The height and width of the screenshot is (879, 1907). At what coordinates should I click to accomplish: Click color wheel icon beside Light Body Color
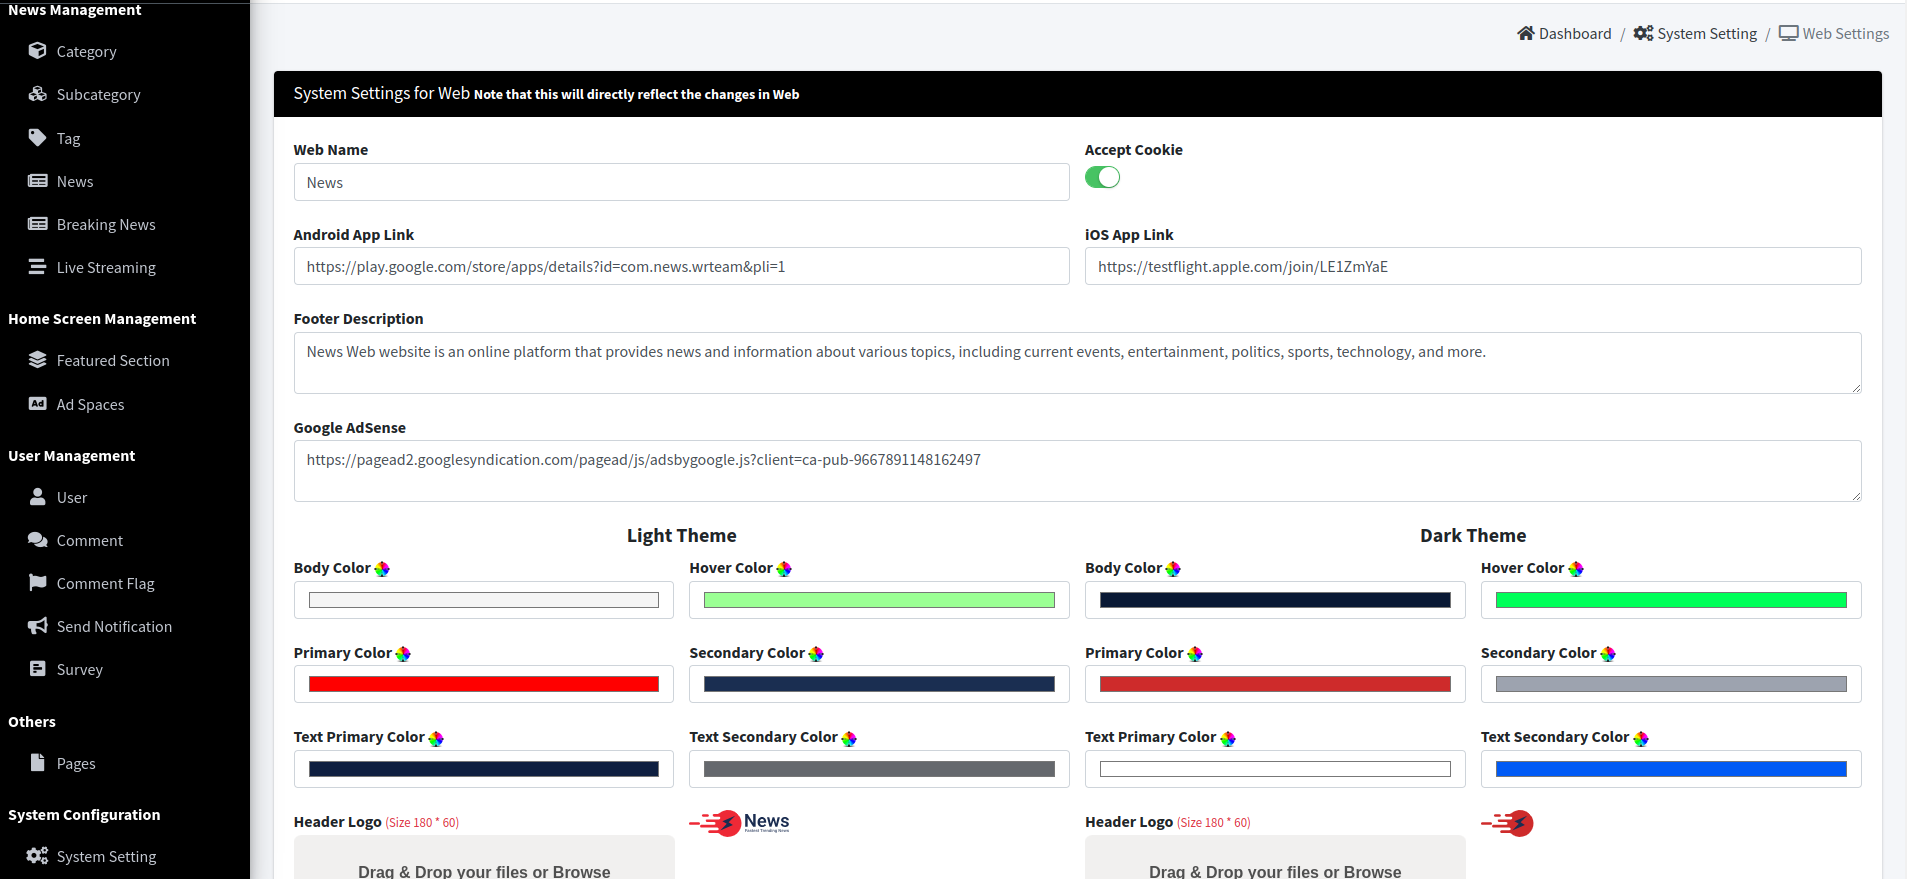tap(382, 569)
